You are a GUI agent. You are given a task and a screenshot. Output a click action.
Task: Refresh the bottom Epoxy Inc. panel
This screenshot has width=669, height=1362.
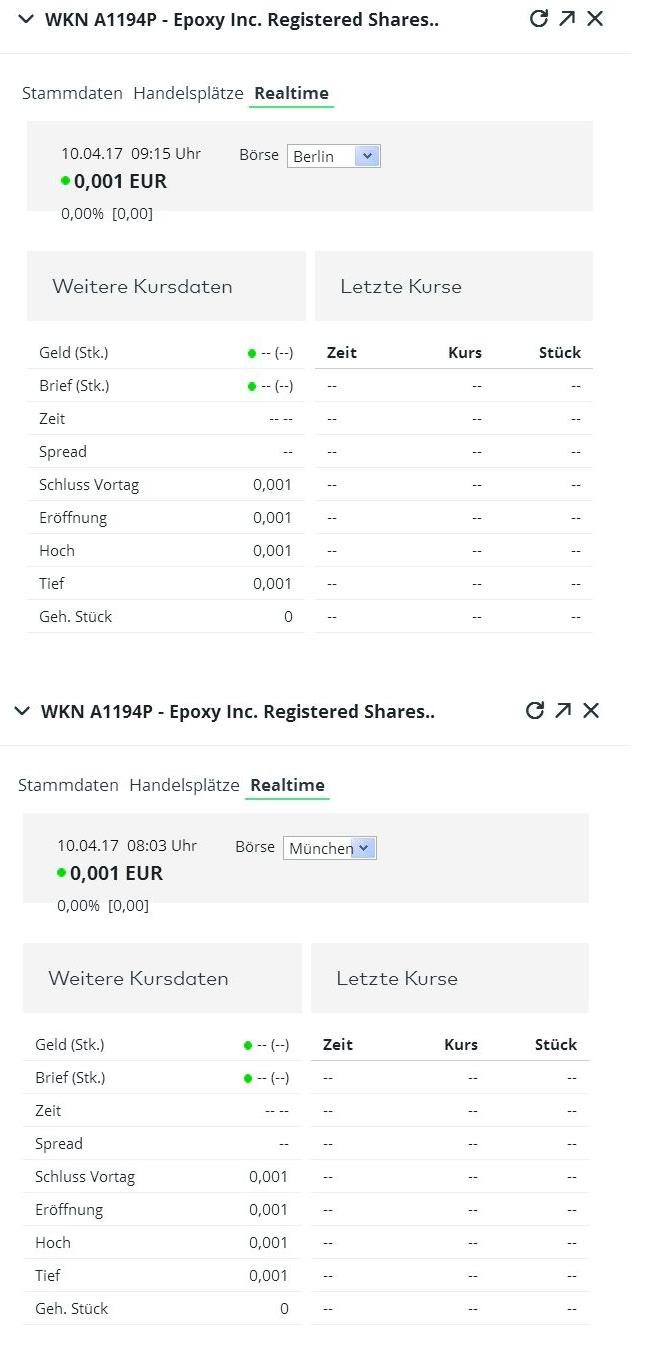(x=534, y=710)
